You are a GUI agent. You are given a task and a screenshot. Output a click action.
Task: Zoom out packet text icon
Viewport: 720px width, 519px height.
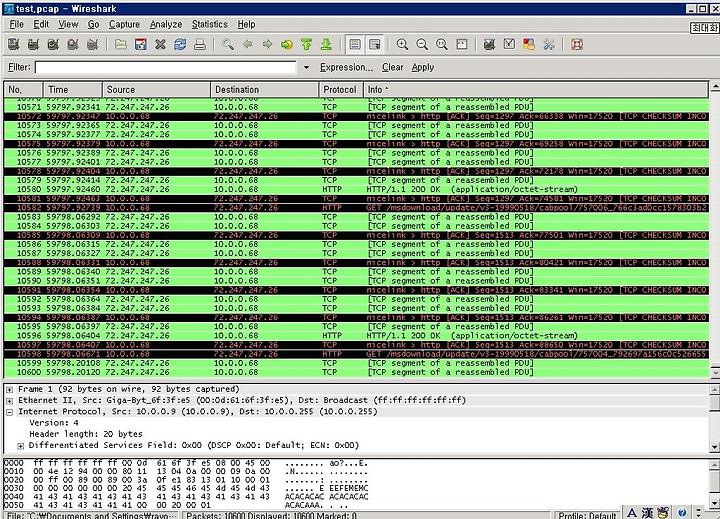422,45
